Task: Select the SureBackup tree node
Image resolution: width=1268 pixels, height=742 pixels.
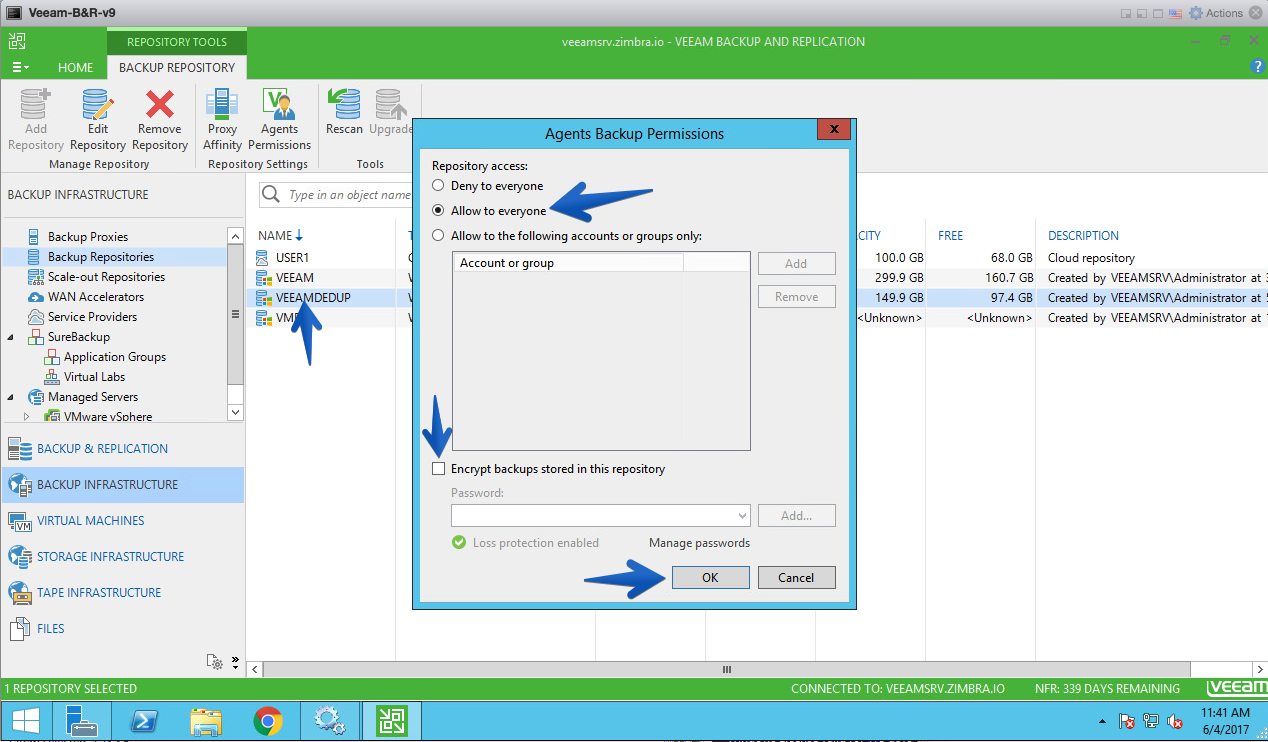Action: [x=78, y=337]
